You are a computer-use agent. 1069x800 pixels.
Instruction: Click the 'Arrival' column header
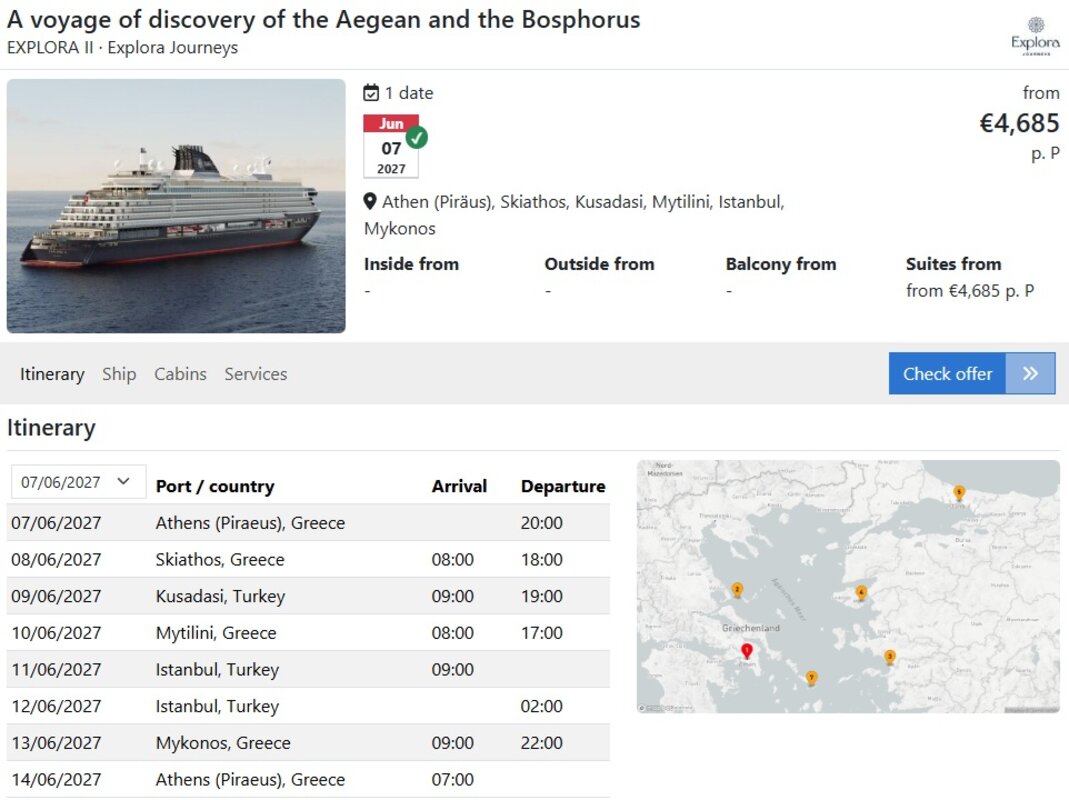pyautogui.click(x=459, y=486)
